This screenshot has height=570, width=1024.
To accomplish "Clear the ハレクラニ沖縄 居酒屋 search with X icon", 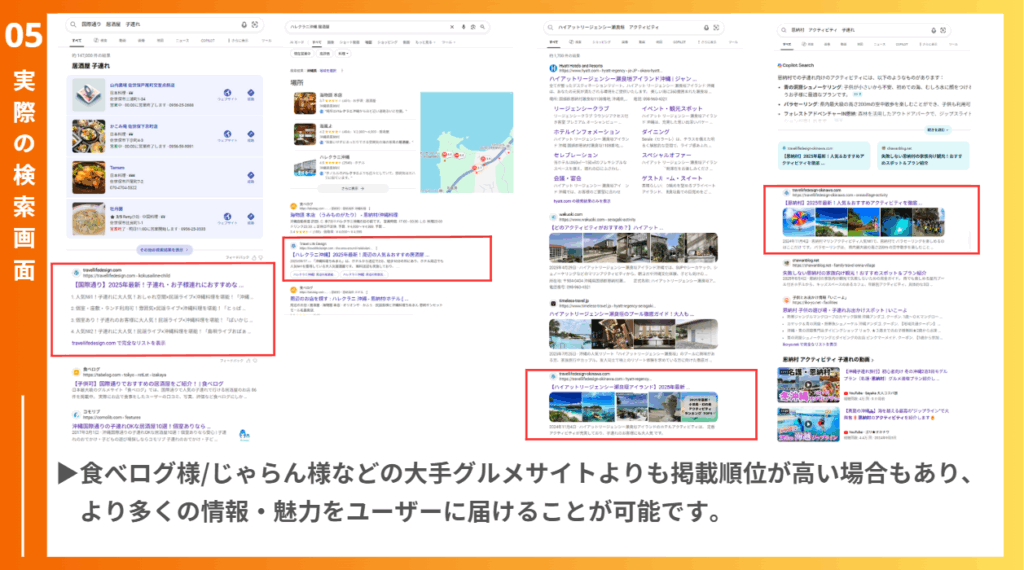I will click(452, 27).
